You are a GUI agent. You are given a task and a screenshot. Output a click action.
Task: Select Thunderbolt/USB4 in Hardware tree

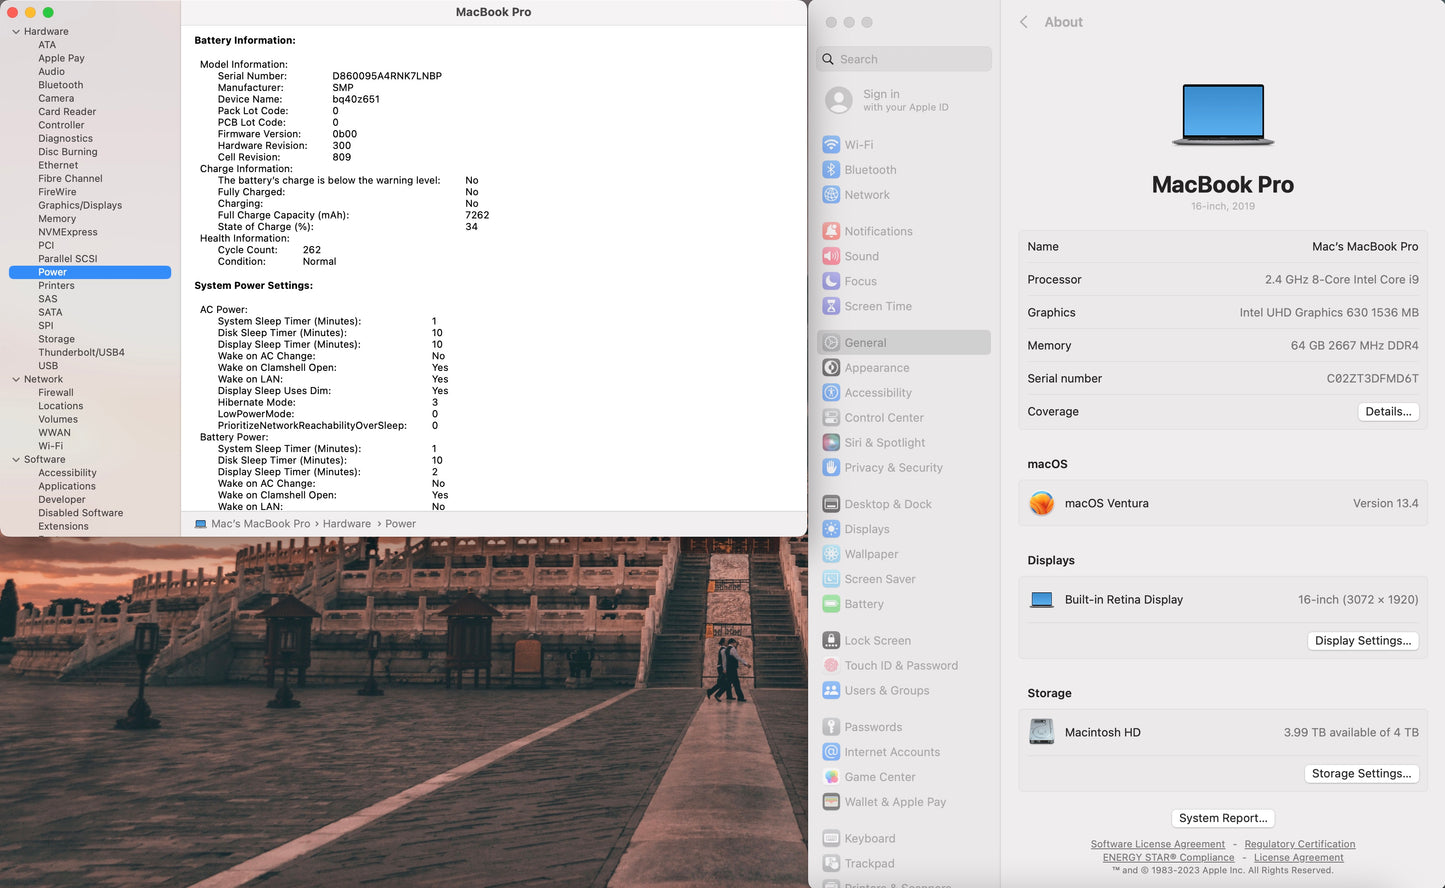(82, 352)
